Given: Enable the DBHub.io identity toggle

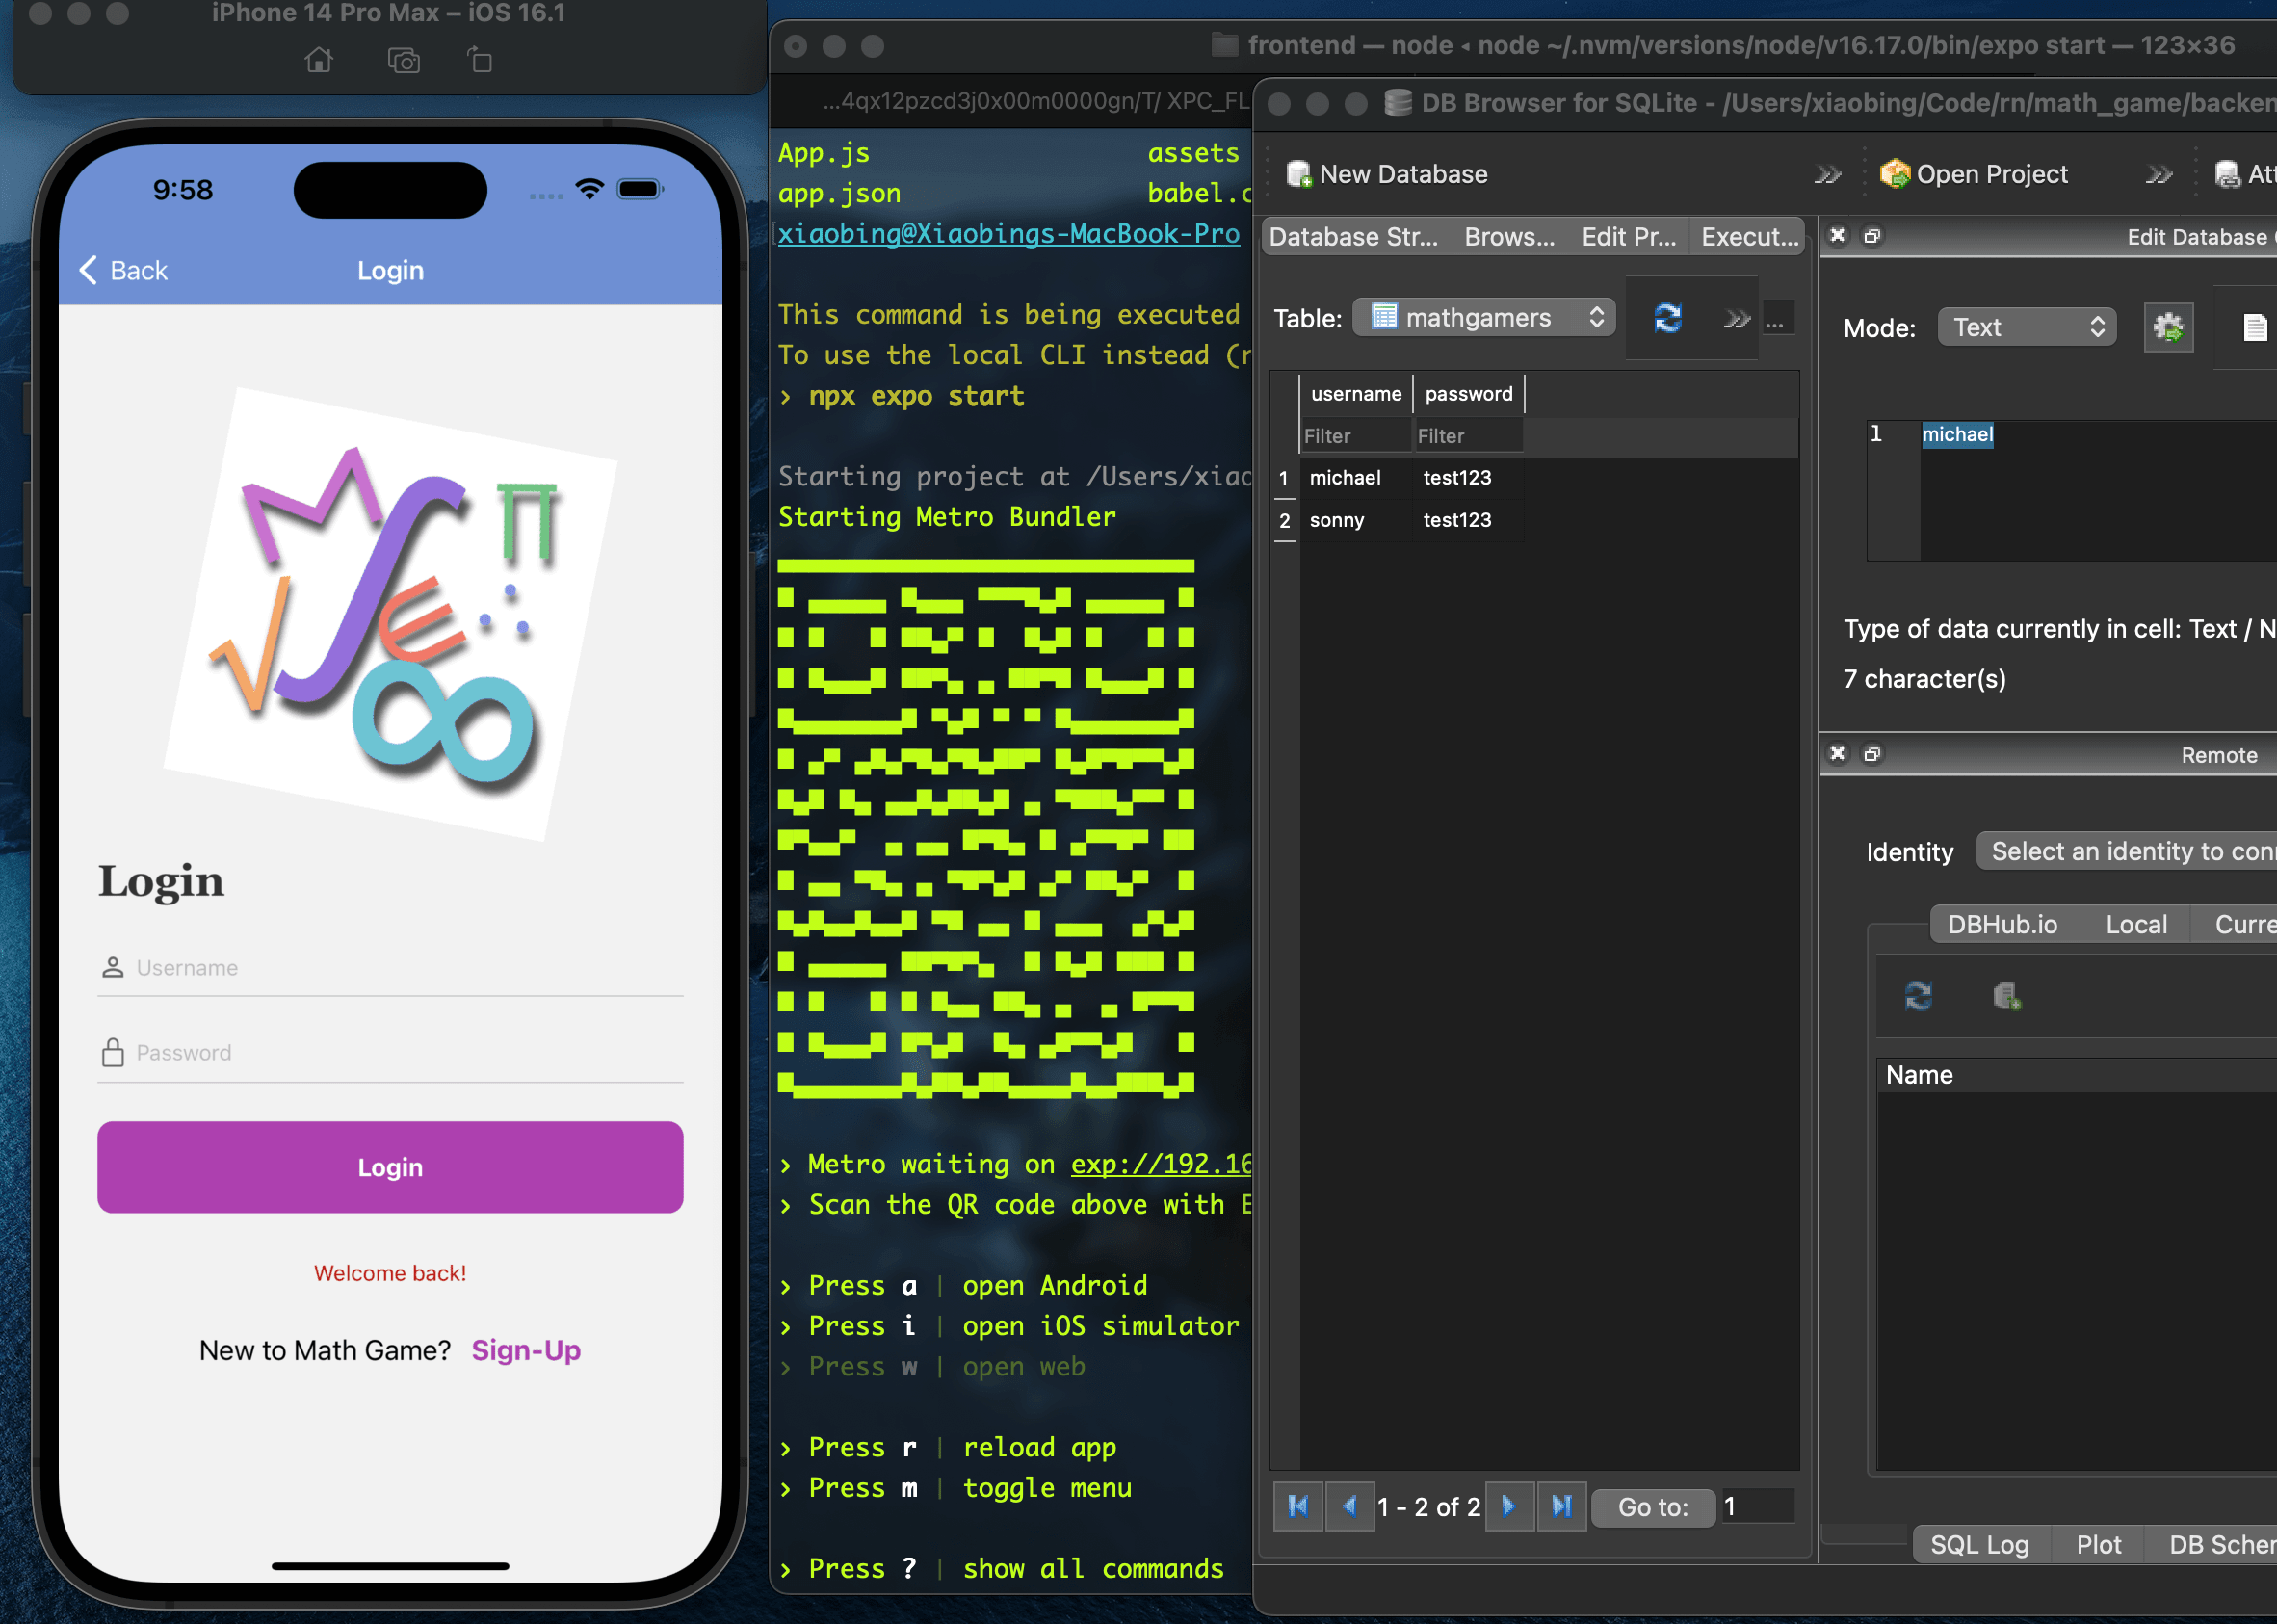Looking at the screenshot, I should [2002, 923].
